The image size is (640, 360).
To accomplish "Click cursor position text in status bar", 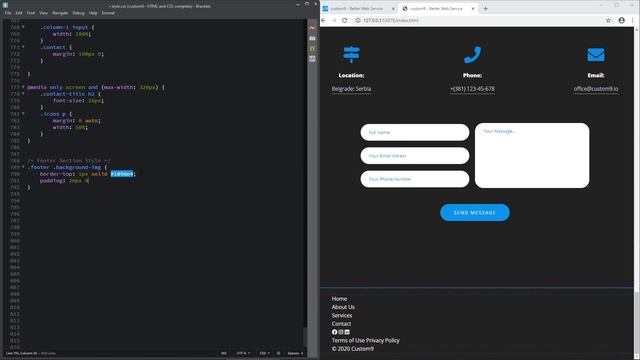I will (21, 353).
